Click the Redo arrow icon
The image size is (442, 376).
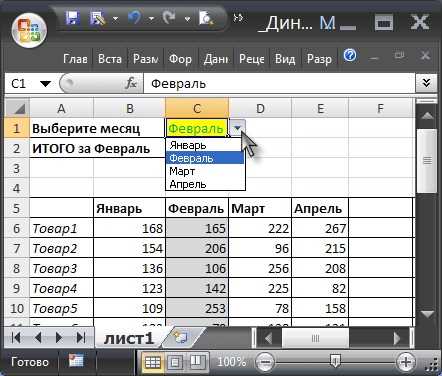tap(169, 18)
